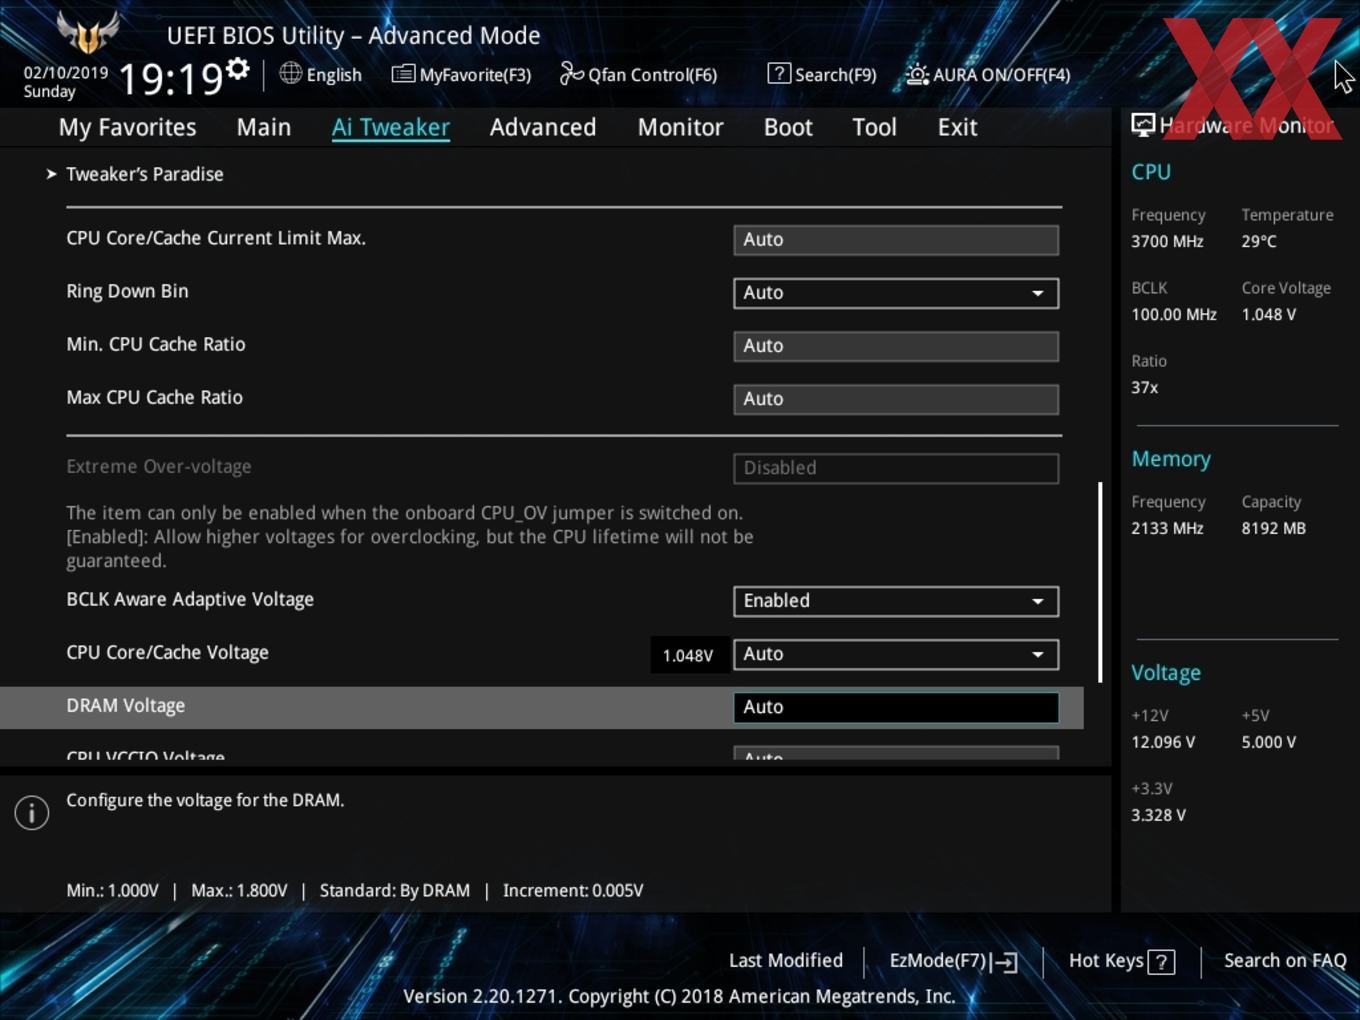1360x1020 pixels.
Task: Click the Last Modified button
Action: (x=786, y=960)
